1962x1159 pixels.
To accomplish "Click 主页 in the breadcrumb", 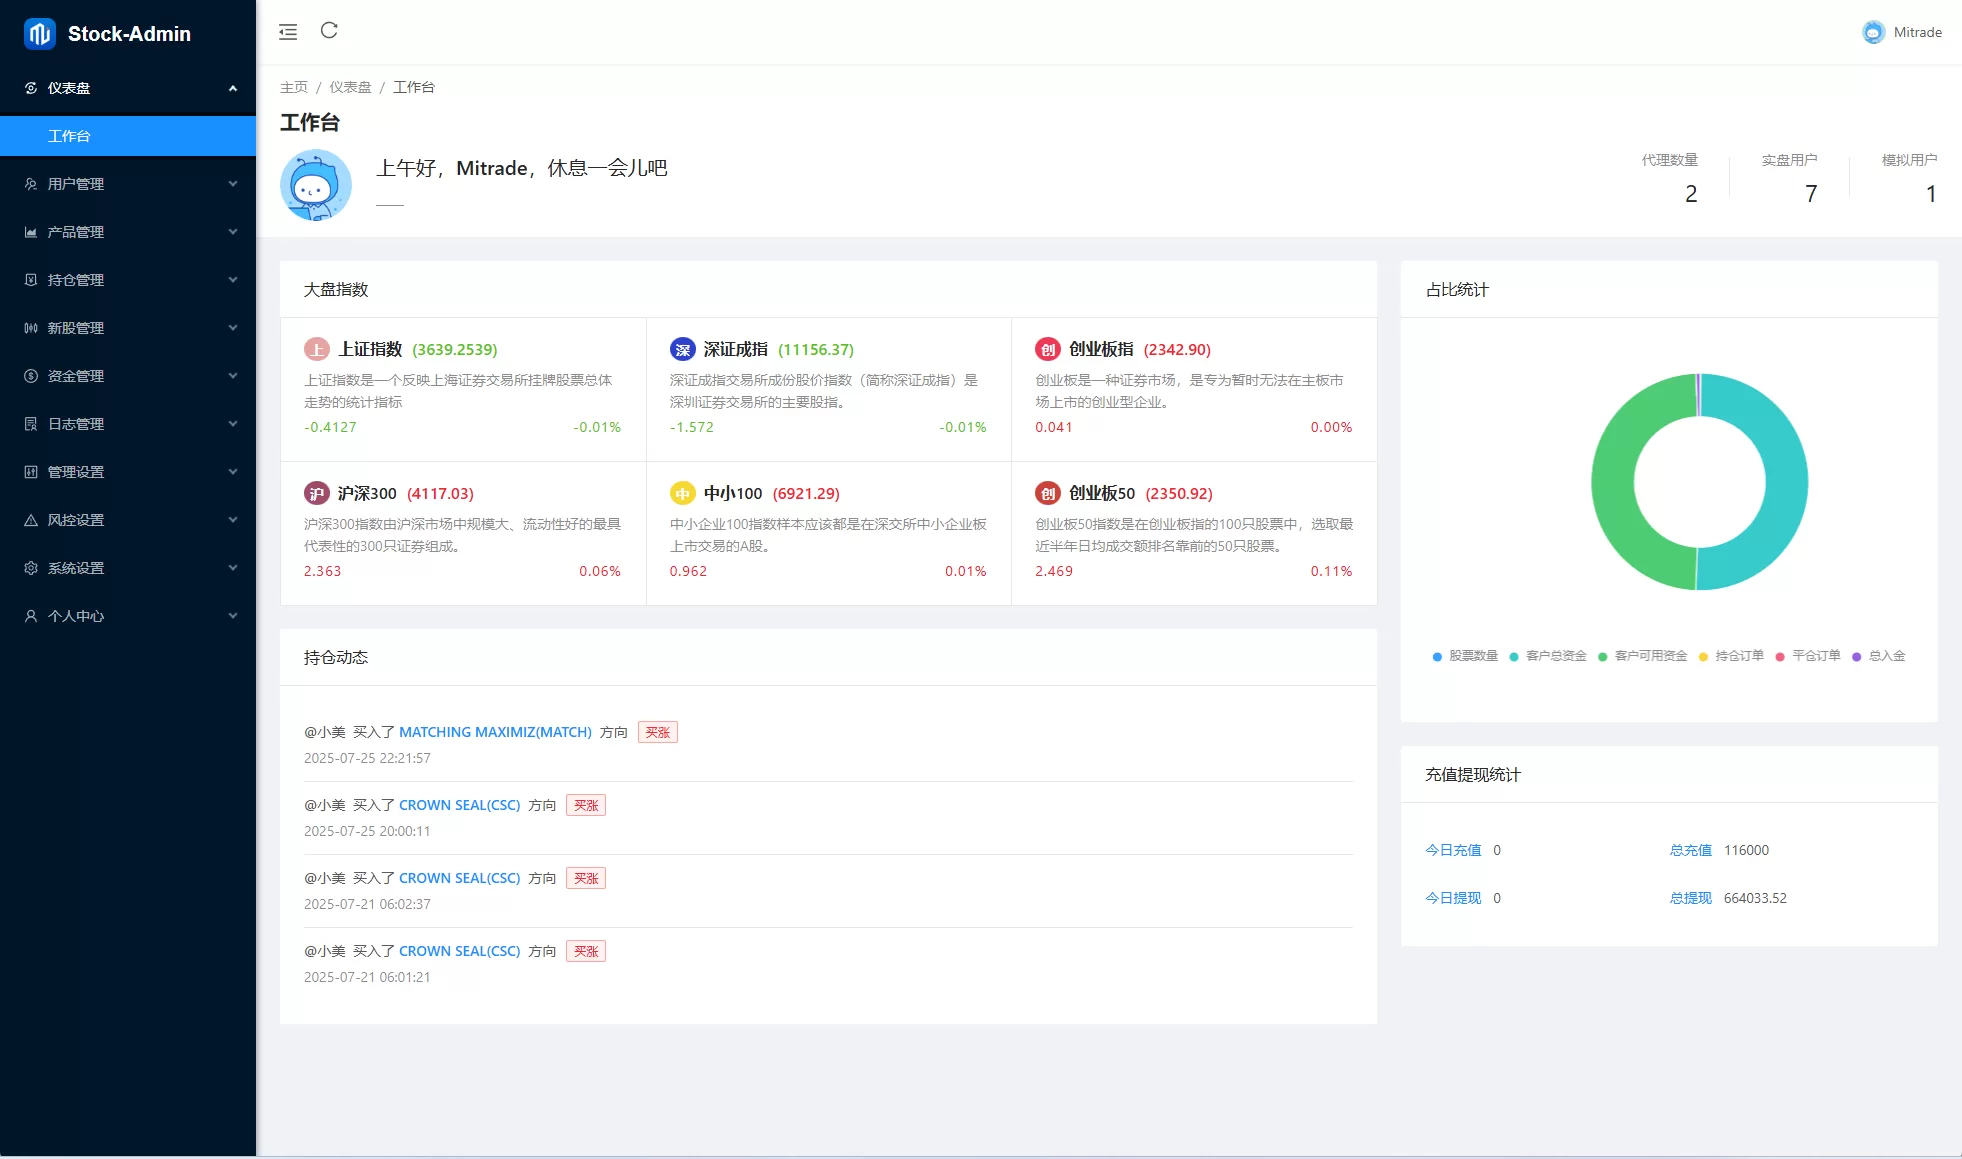I will 294,87.
